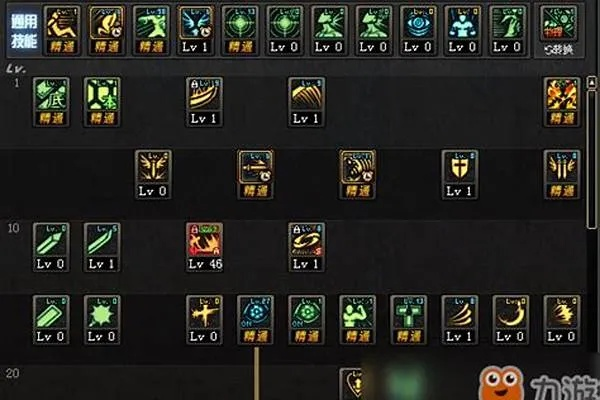The height and width of the screenshot is (400, 600).
Task: Select the locked golden swirl skill Lv 1
Action: (x=307, y=247)
